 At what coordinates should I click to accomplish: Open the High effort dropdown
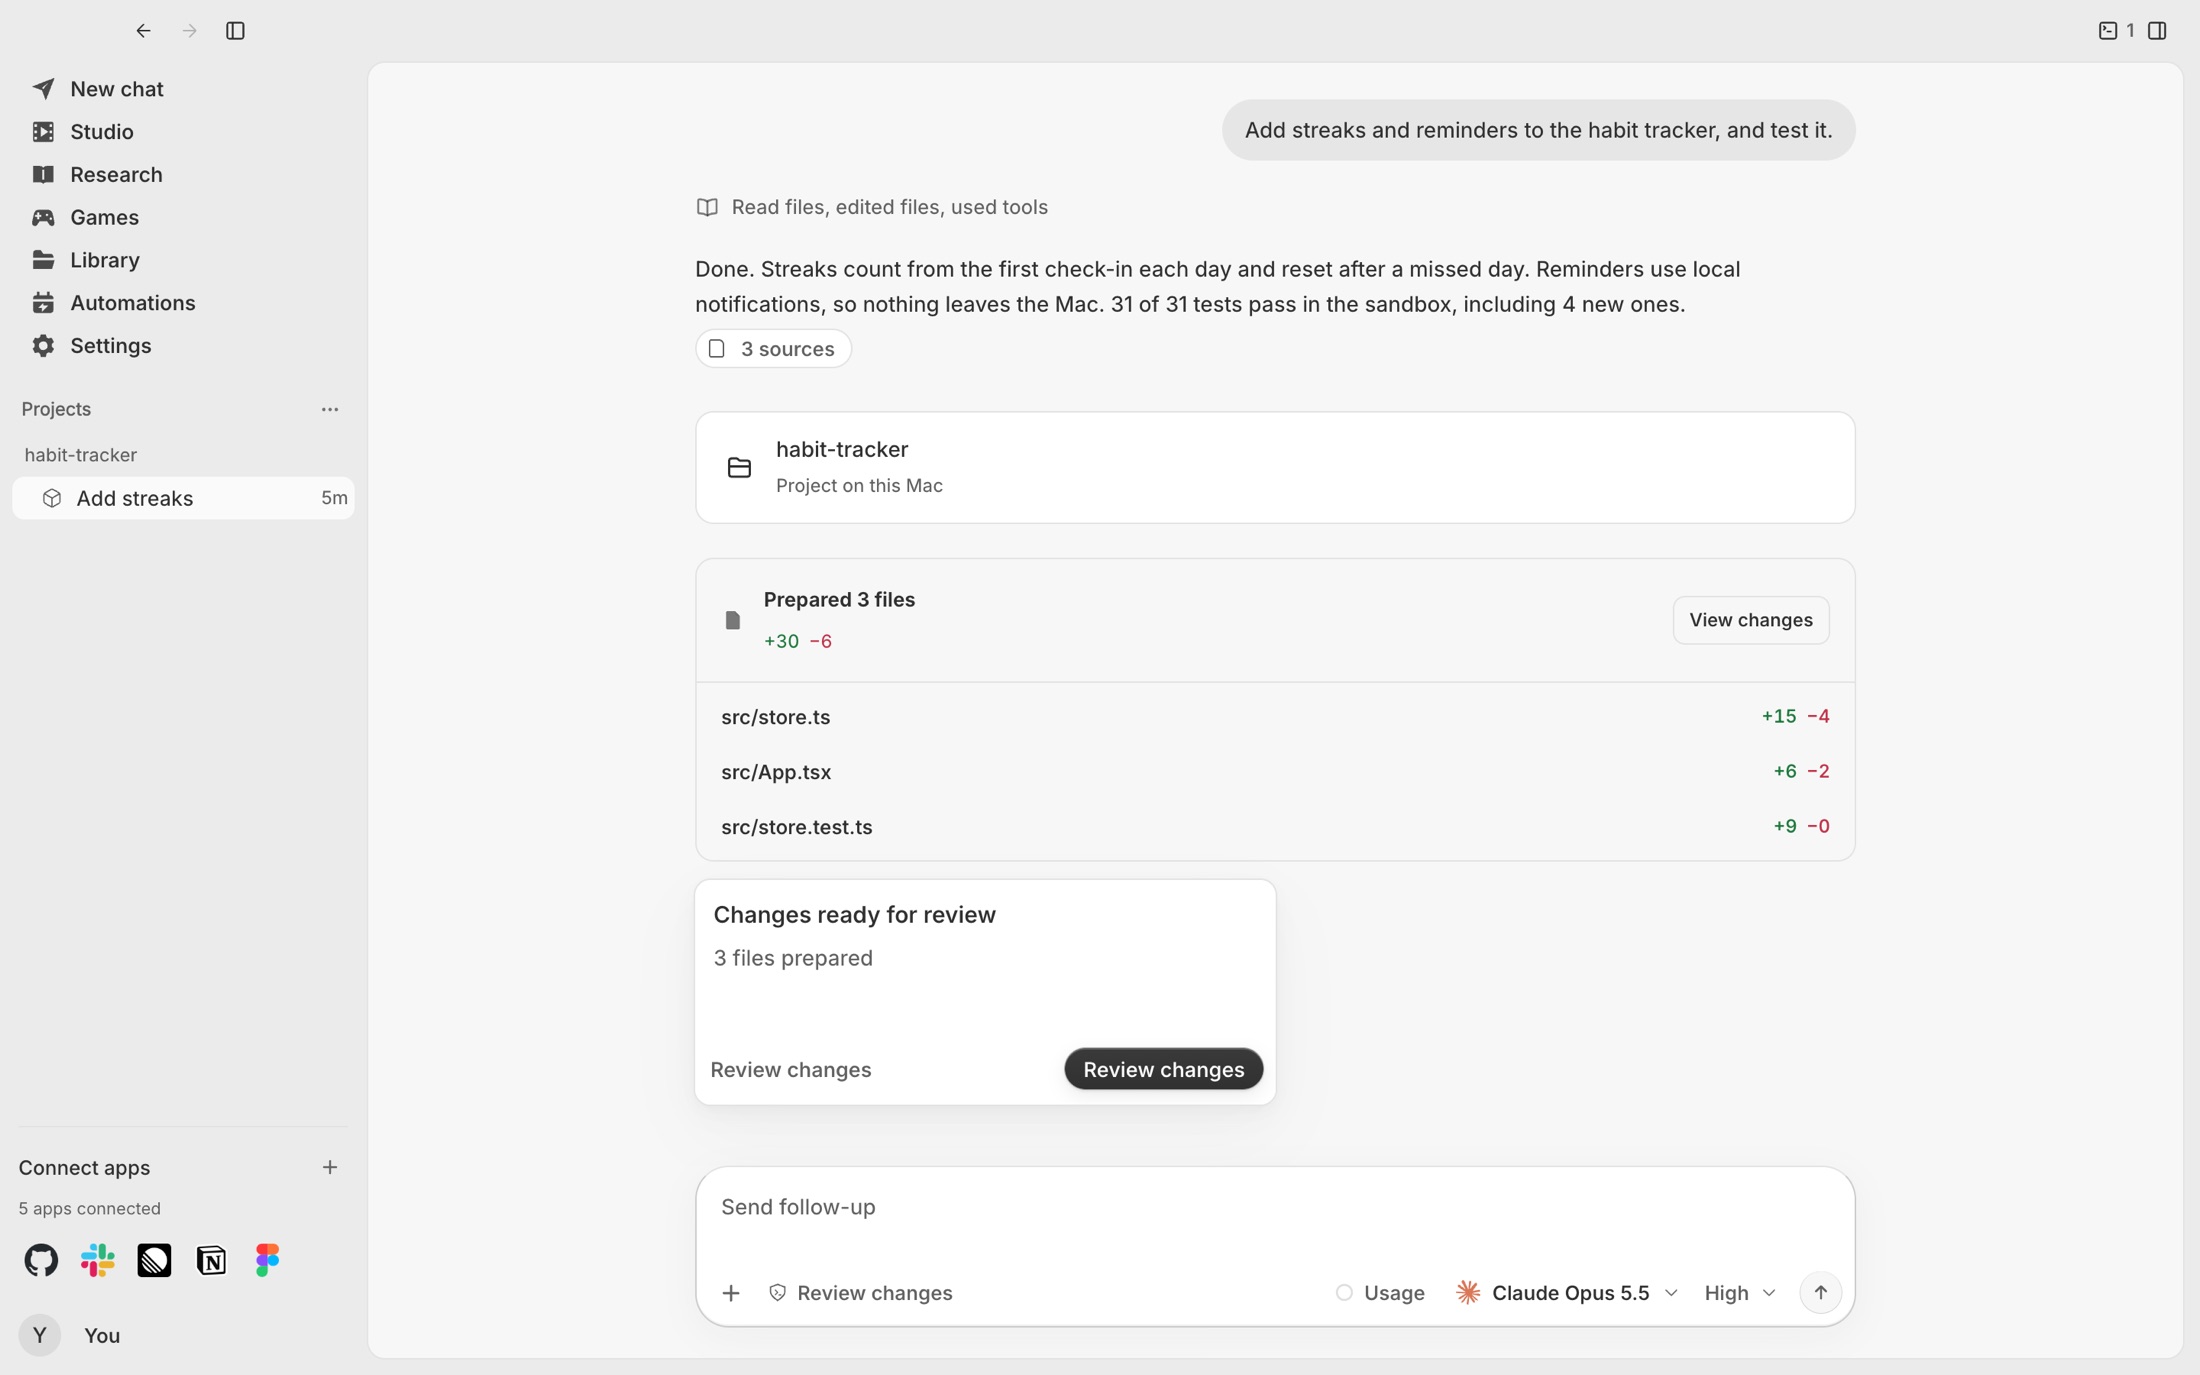tap(1740, 1293)
